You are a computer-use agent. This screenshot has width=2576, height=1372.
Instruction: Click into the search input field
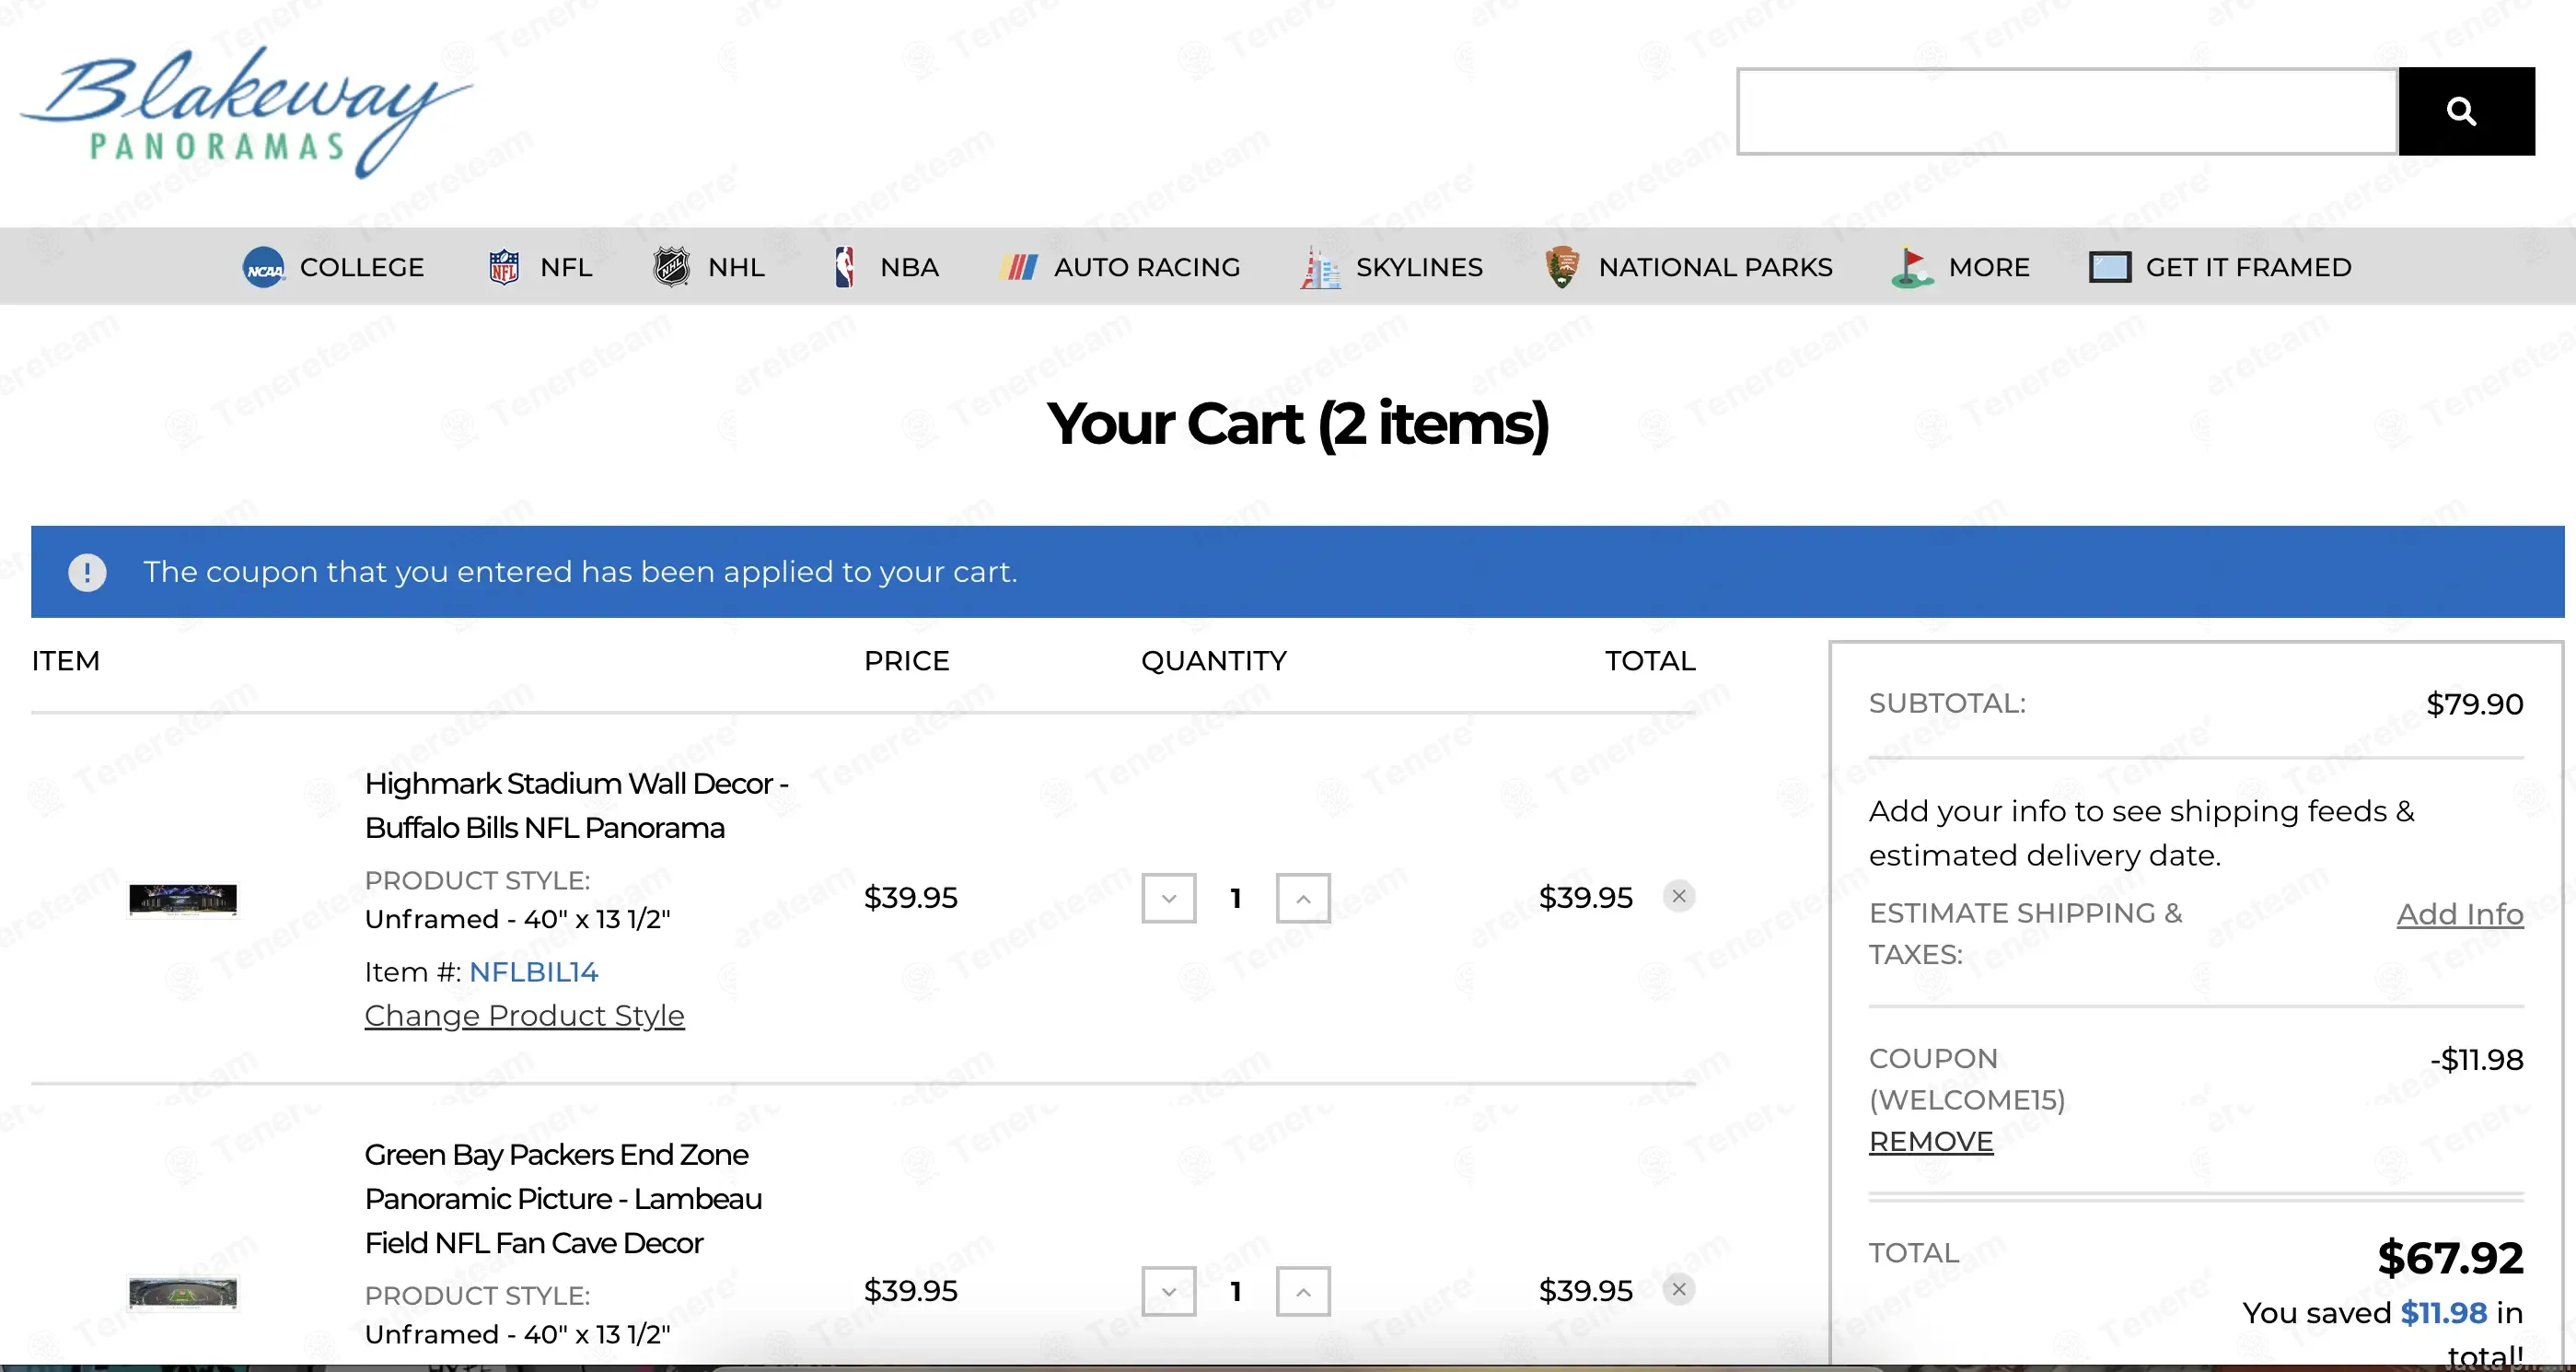pos(2067,111)
